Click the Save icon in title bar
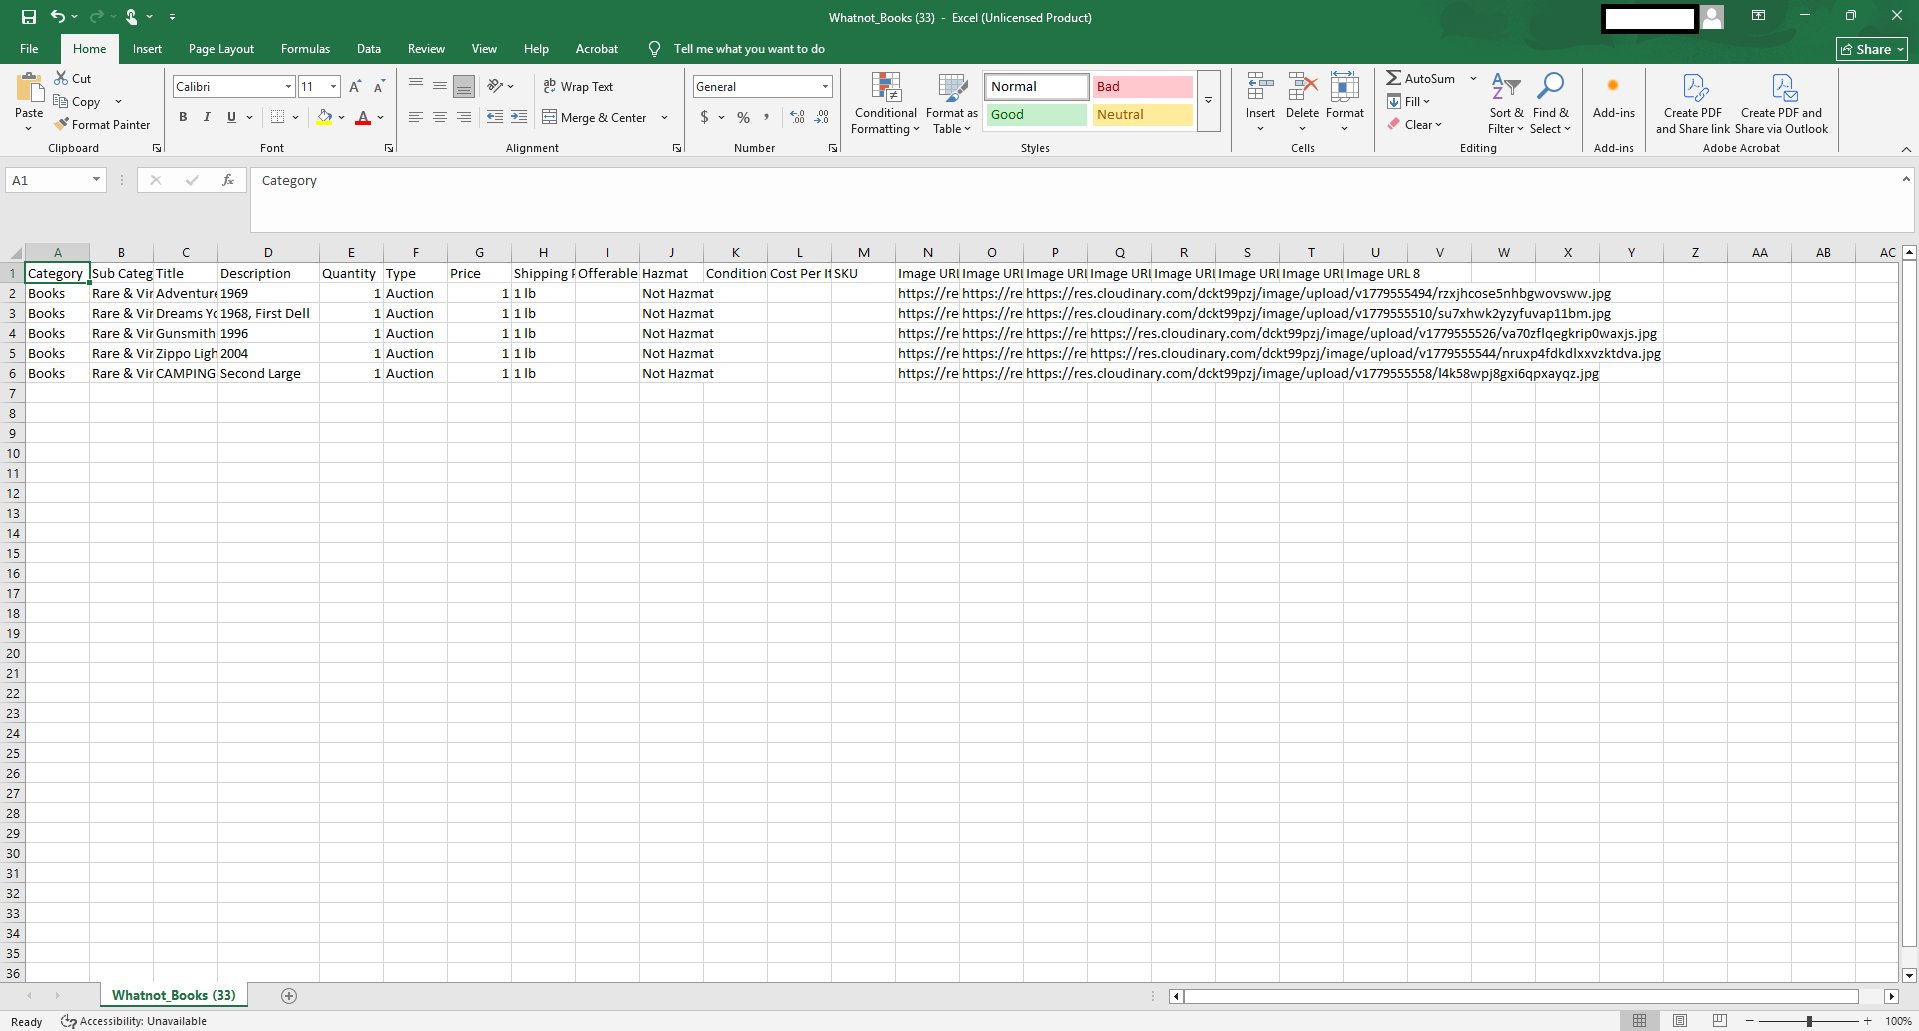Screen dimensions: 1919x1031 (x=28, y=17)
